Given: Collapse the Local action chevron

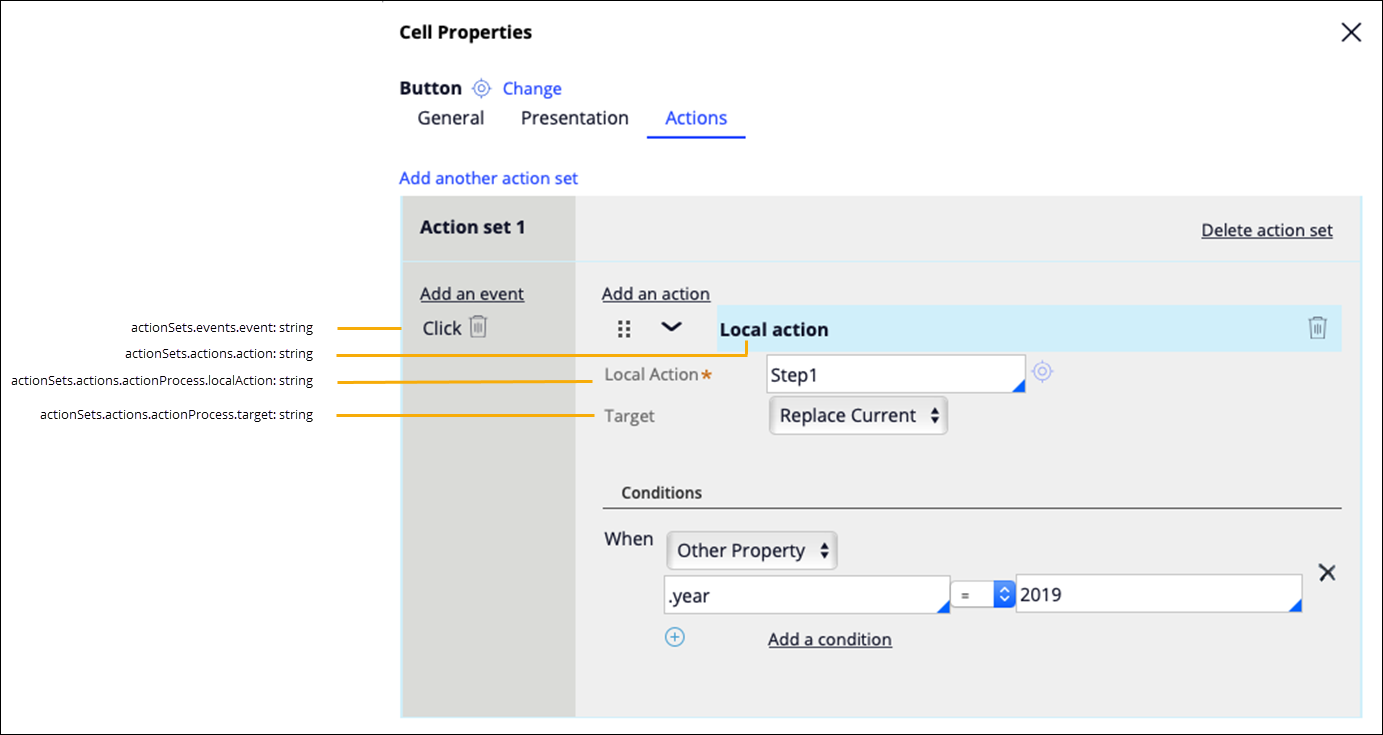Looking at the screenshot, I should tap(671, 327).
